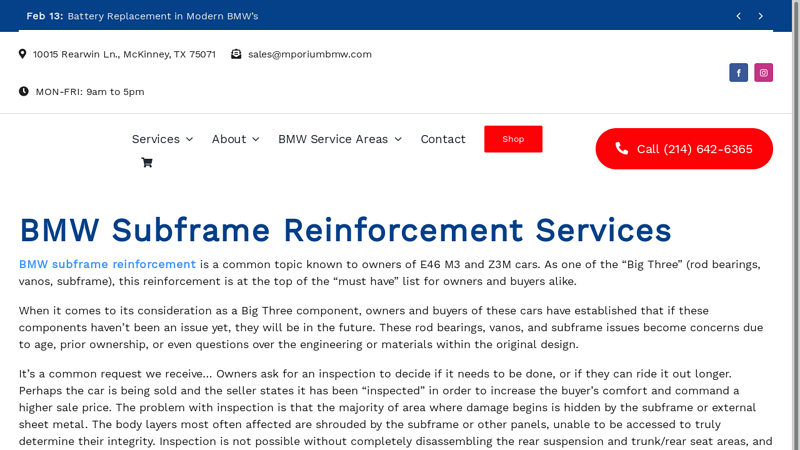This screenshot has width=800, height=450.
Task: Click the page vertical scrollbar
Action: coord(796,225)
